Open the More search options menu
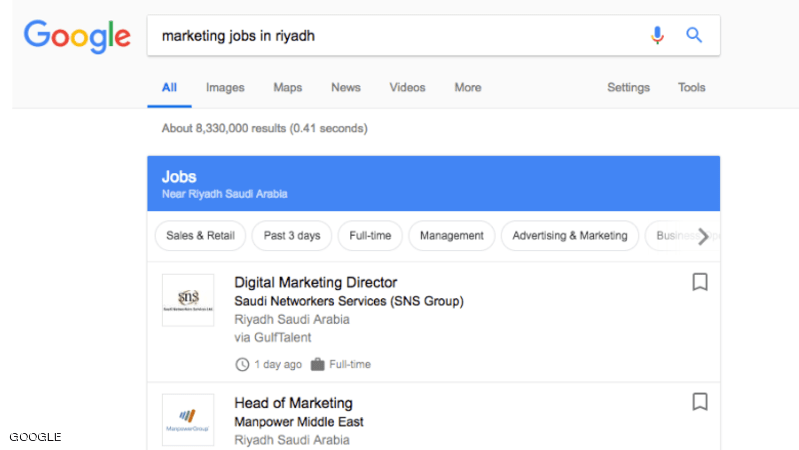The height and width of the screenshot is (450, 799). 467,88
